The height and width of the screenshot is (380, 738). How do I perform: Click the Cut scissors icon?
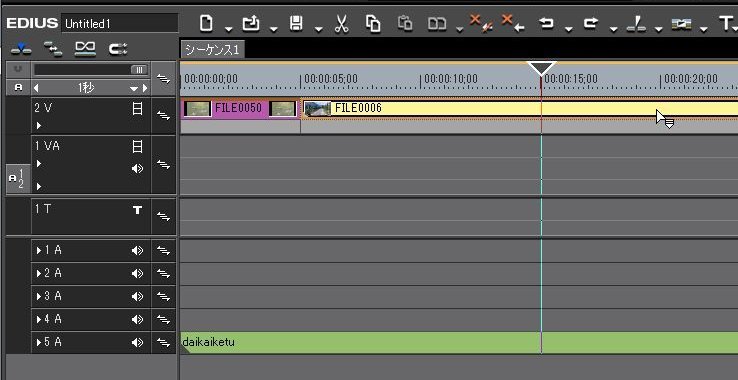341,24
